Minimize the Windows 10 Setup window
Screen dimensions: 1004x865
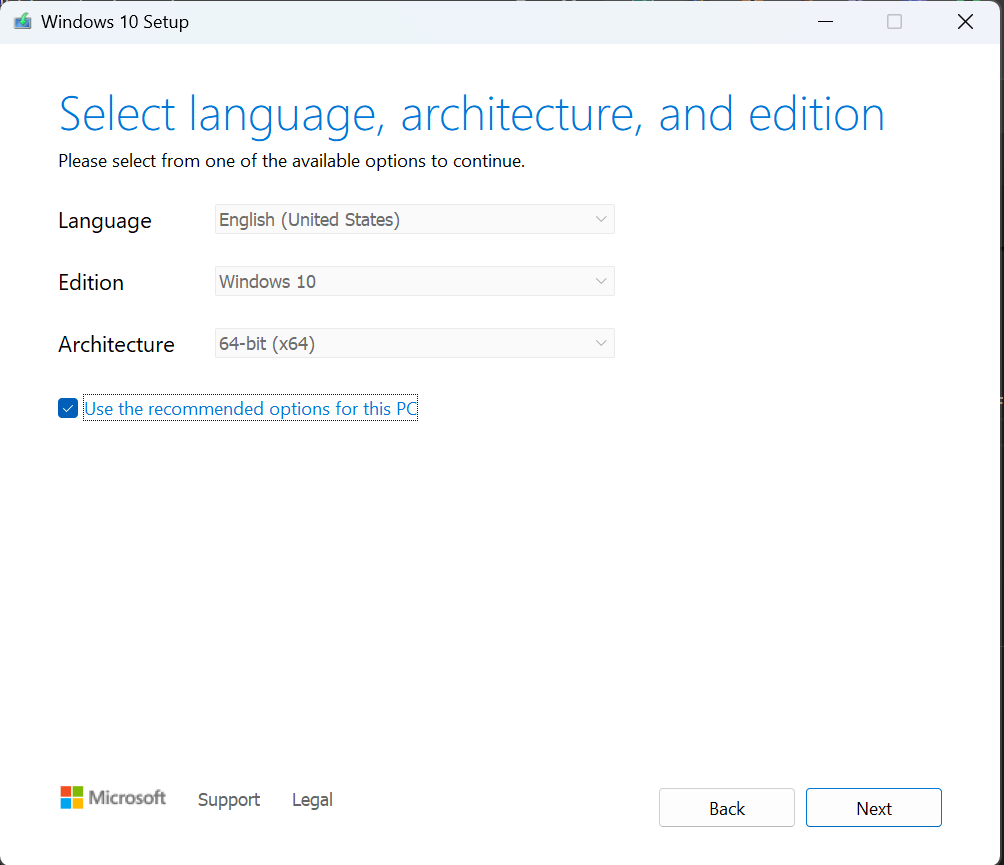coord(825,22)
